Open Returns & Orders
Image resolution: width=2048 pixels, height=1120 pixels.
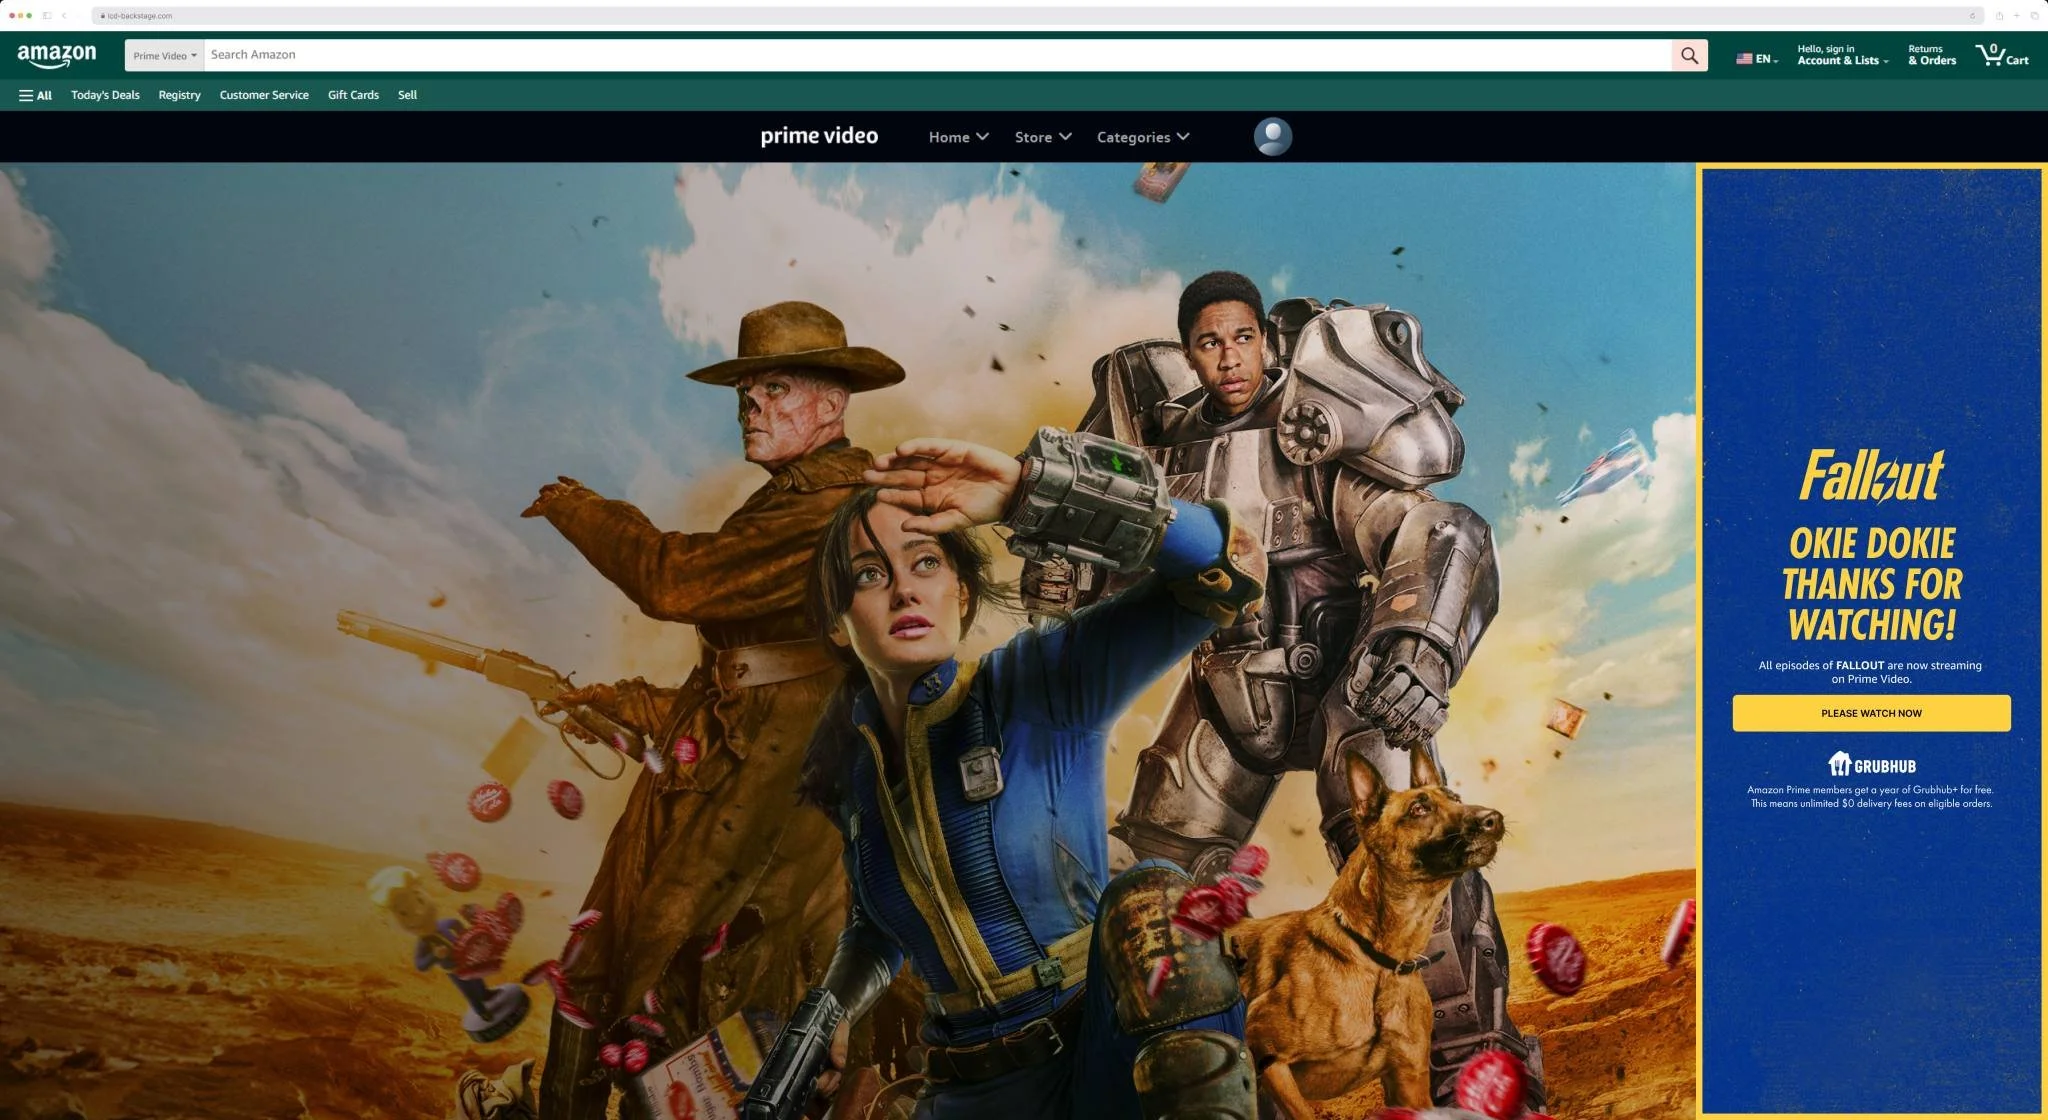click(1931, 55)
